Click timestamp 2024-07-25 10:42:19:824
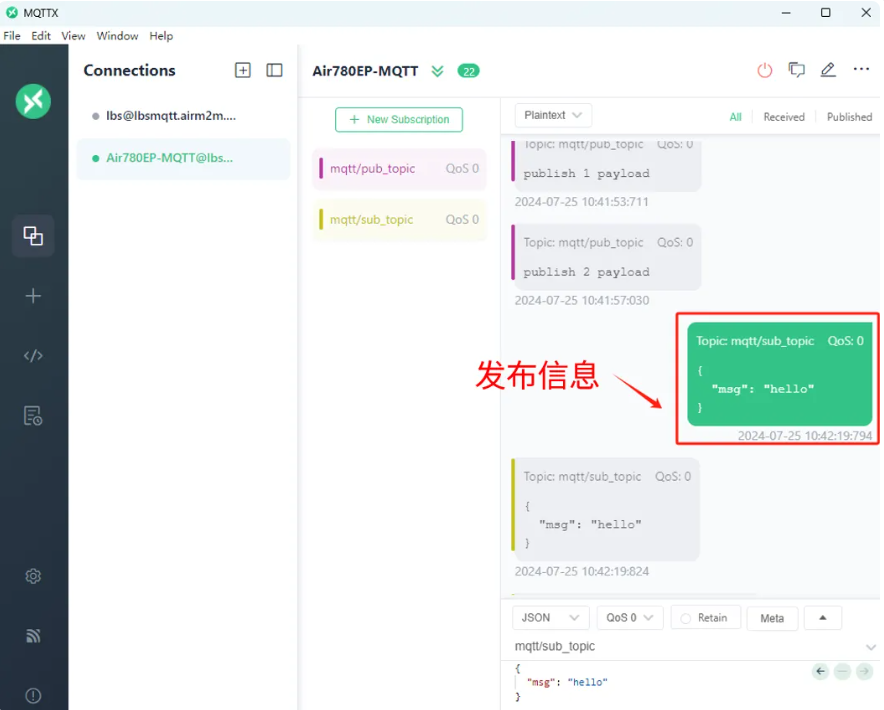Image resolution: width=884 pixels, height=710 pixels. 582,572
